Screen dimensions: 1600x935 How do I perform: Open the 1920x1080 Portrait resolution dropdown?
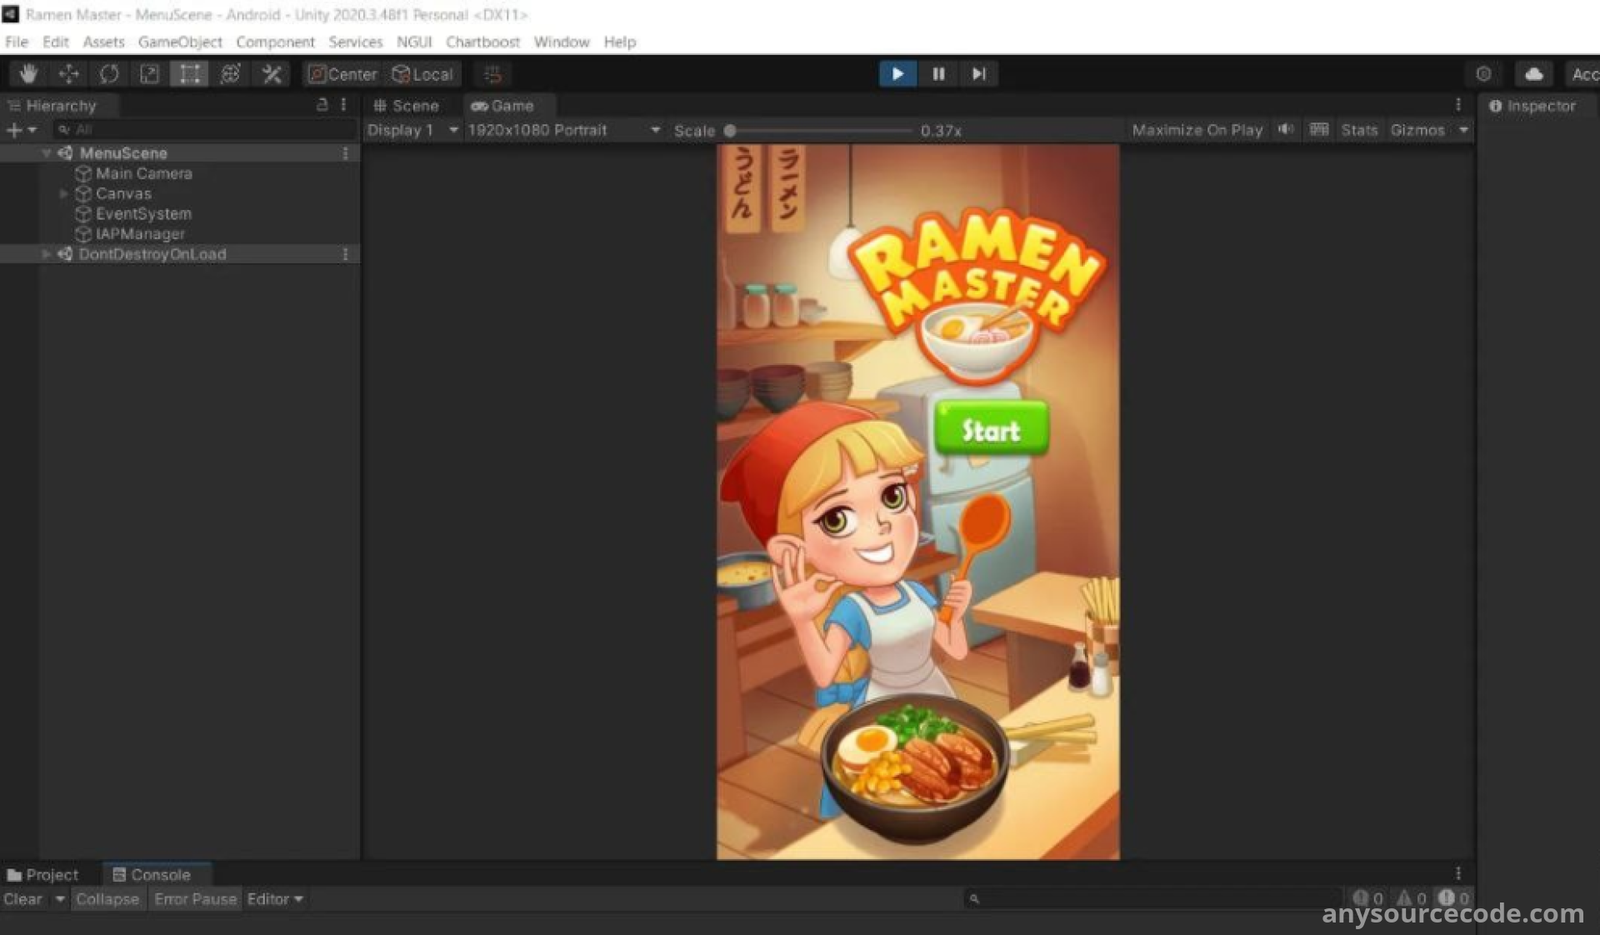563,130
